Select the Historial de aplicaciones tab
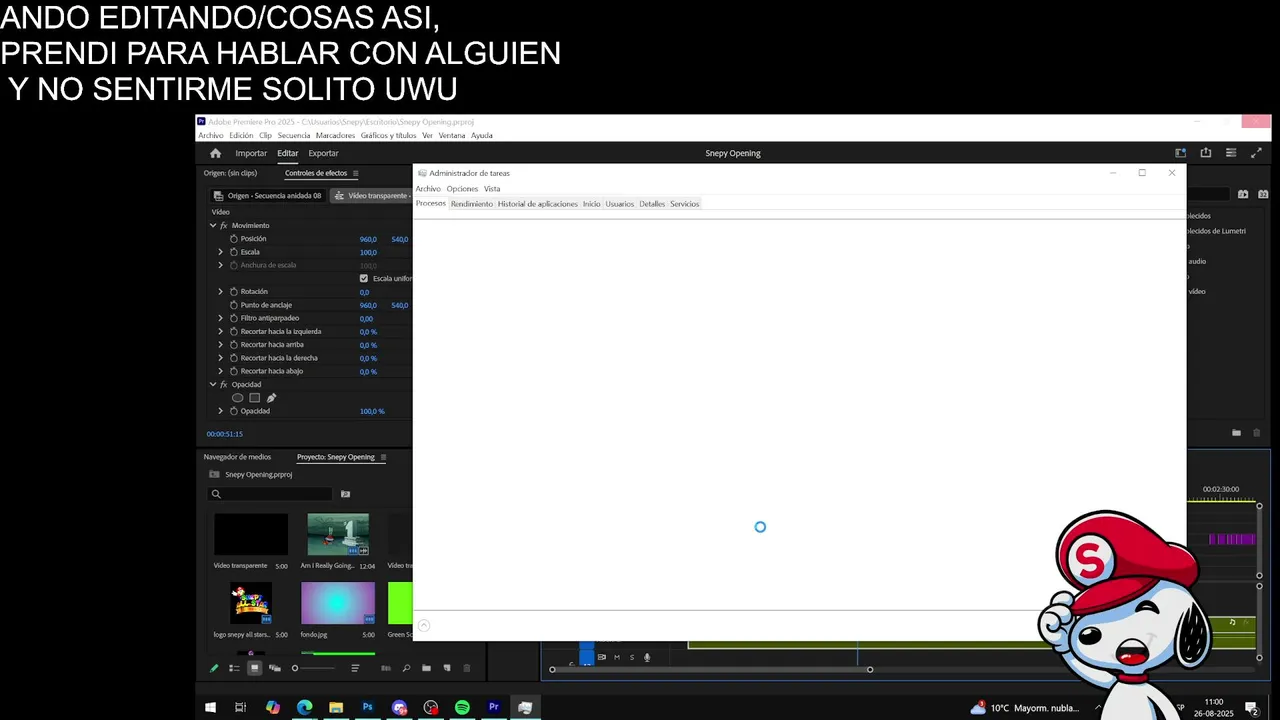This screenshot has width=1280, height=720. click(537, 204)
